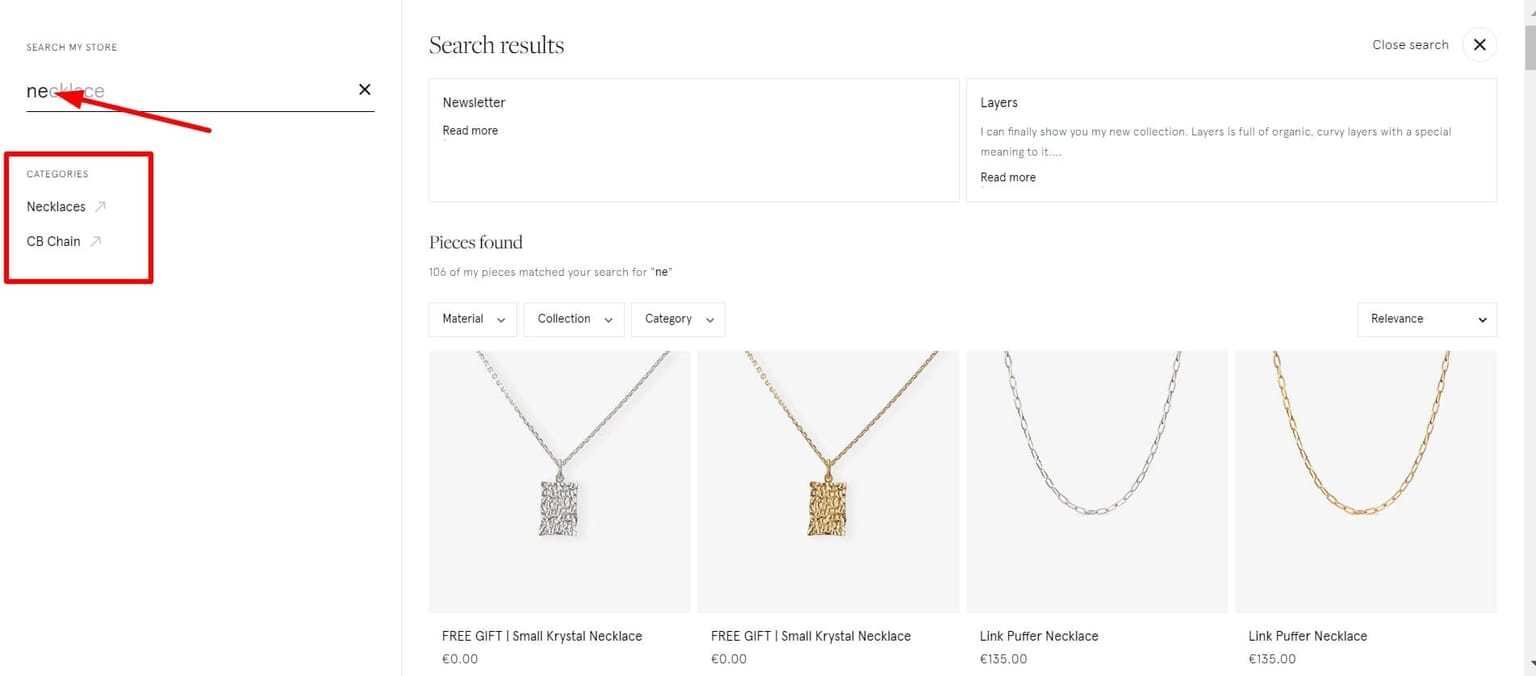1536x676 pixels.
Task: Click the page's vertical scrollbar
Action: pyautogui.click(x=1527, y=300)
